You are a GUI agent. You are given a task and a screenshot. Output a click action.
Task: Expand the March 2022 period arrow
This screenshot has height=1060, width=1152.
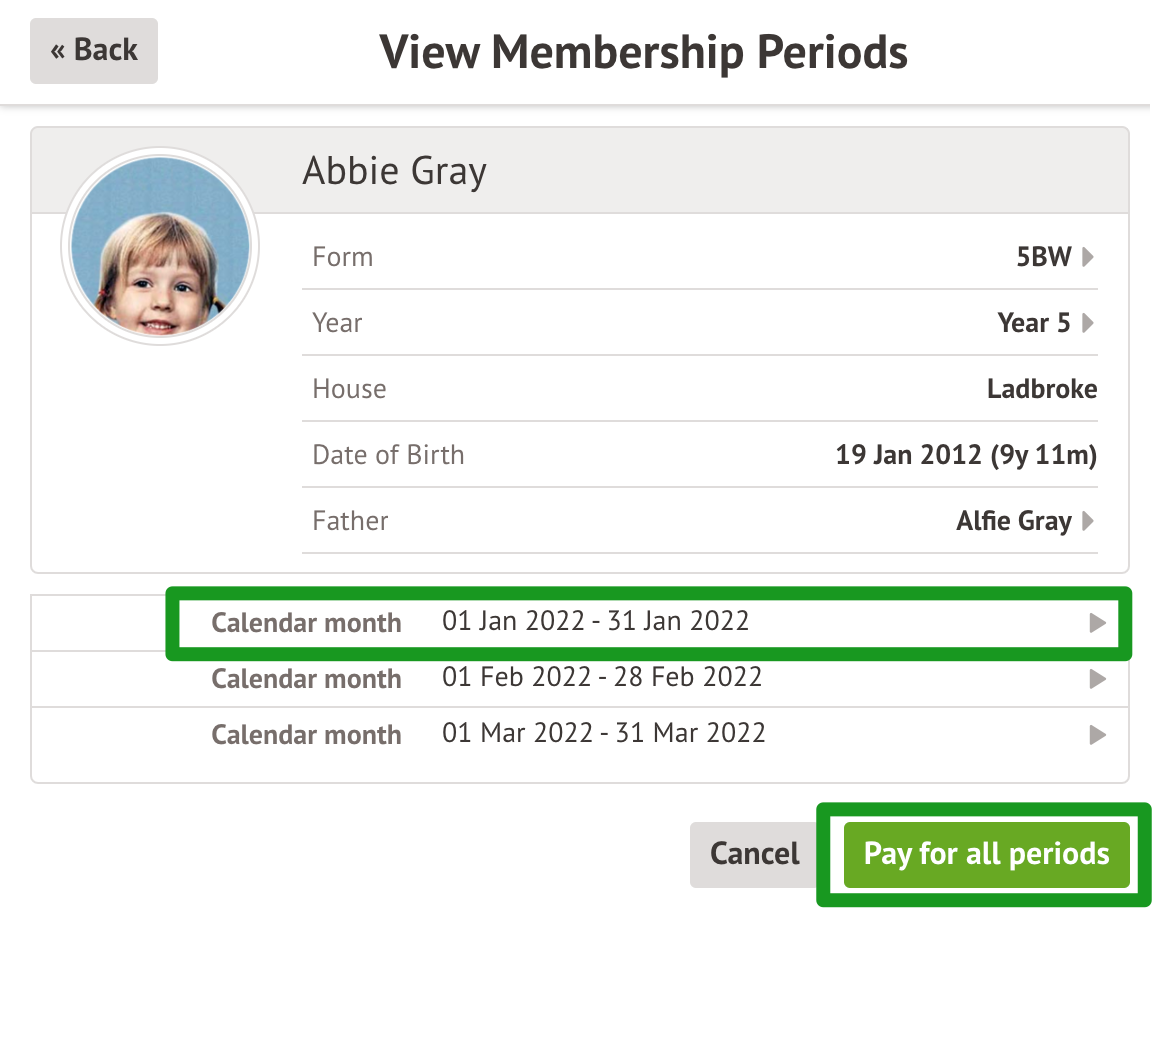[1097, 735]
